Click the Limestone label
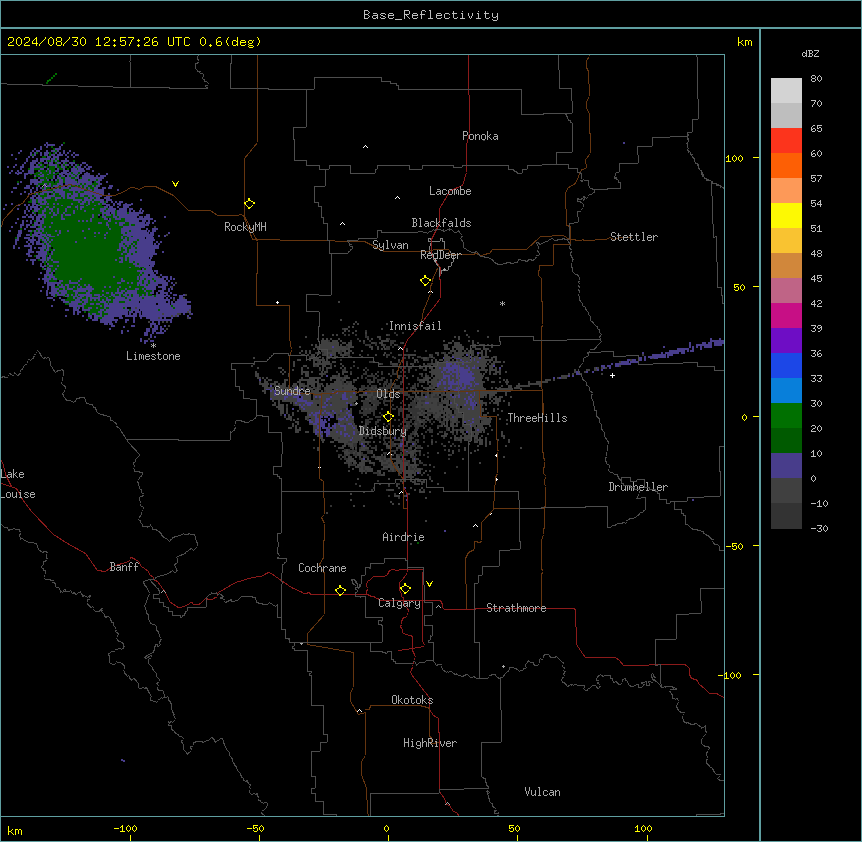This screenshot has height=842, width=862. click(153, 356)
